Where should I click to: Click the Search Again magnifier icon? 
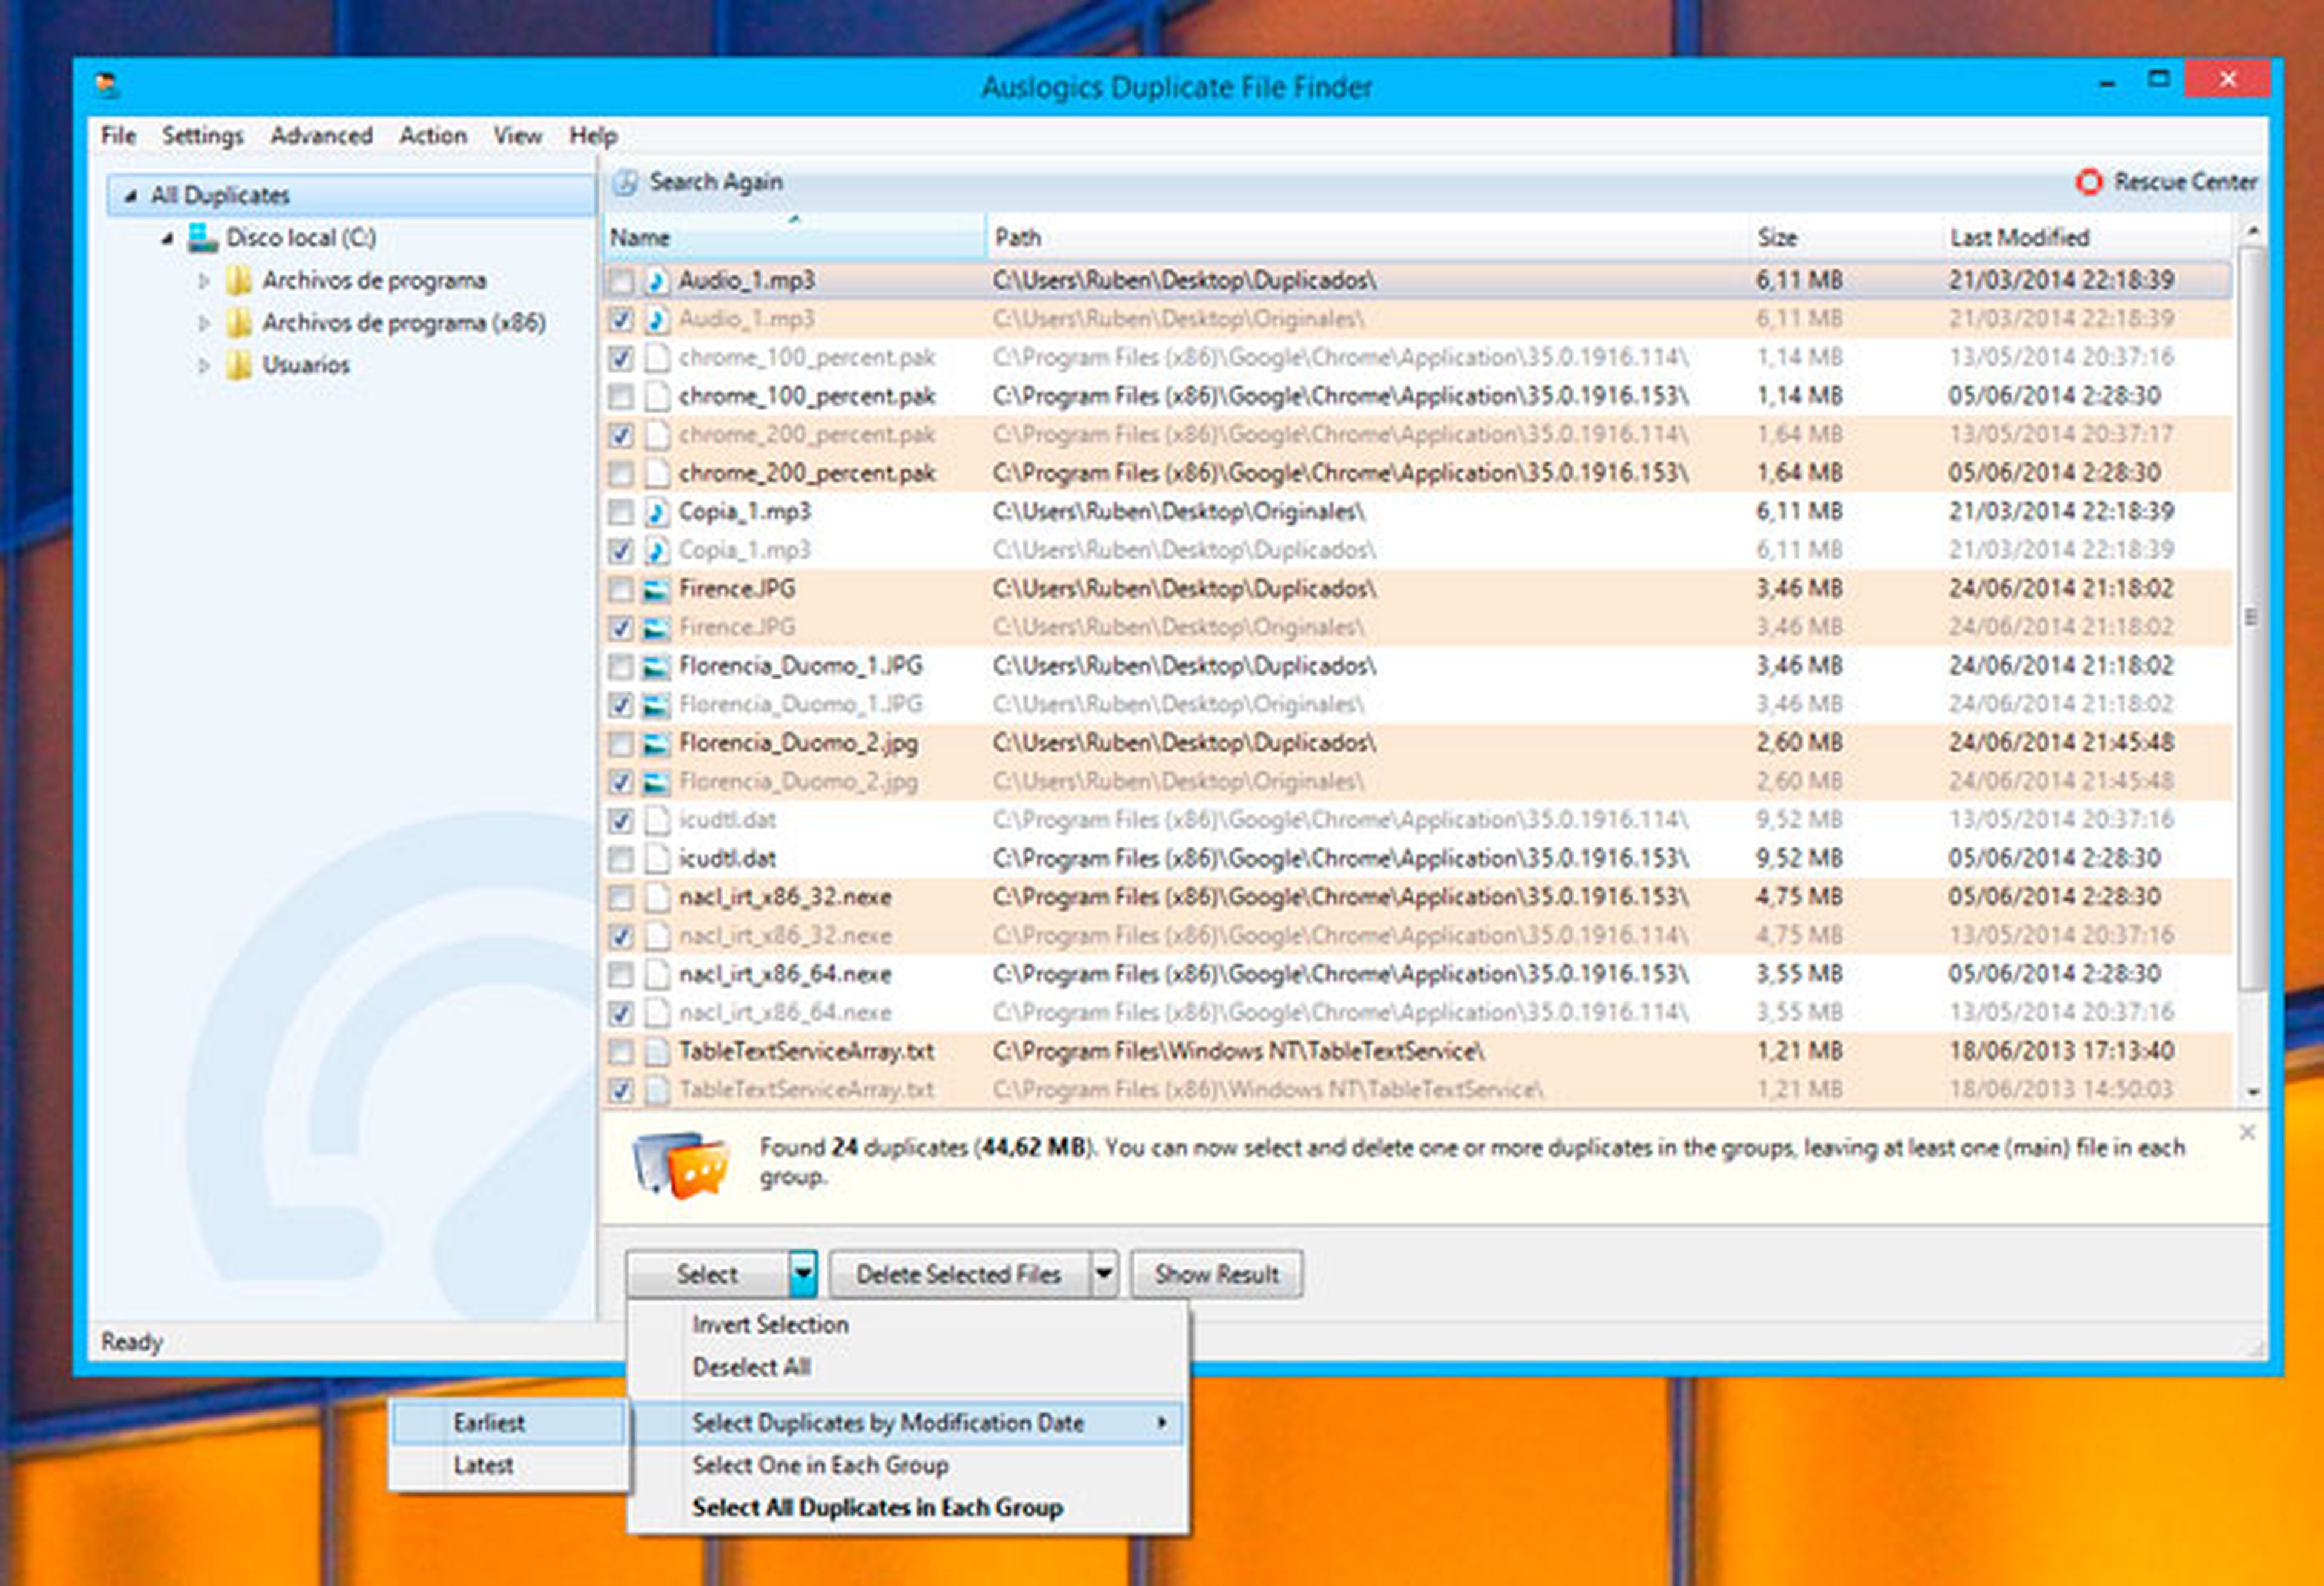pos(626,182)
